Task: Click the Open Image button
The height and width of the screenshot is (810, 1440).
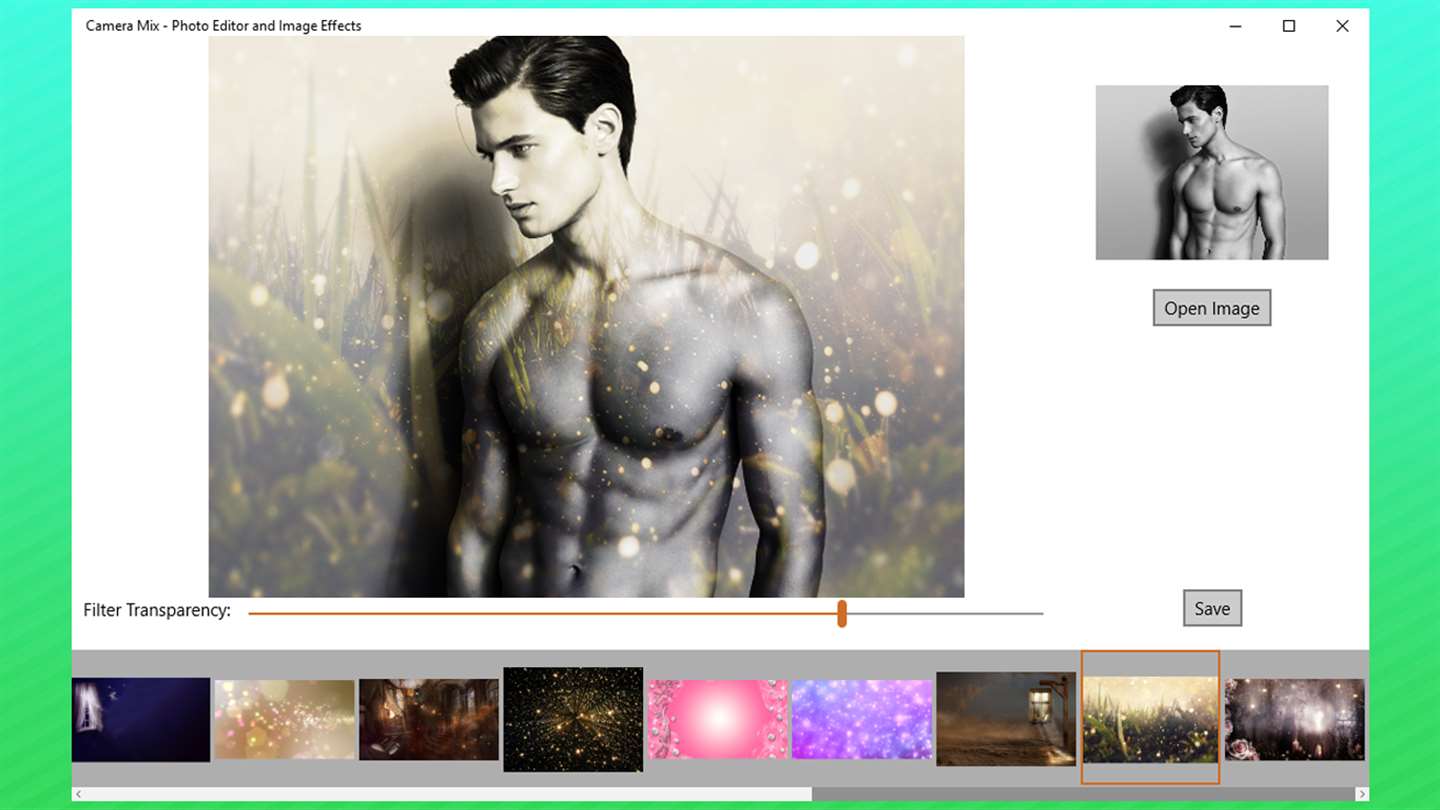Action: pyautogui.click(x=1211, y=308)
